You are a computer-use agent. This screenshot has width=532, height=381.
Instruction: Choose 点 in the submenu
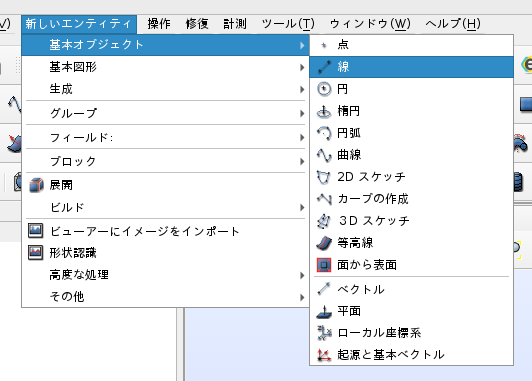tap(411, 45)
